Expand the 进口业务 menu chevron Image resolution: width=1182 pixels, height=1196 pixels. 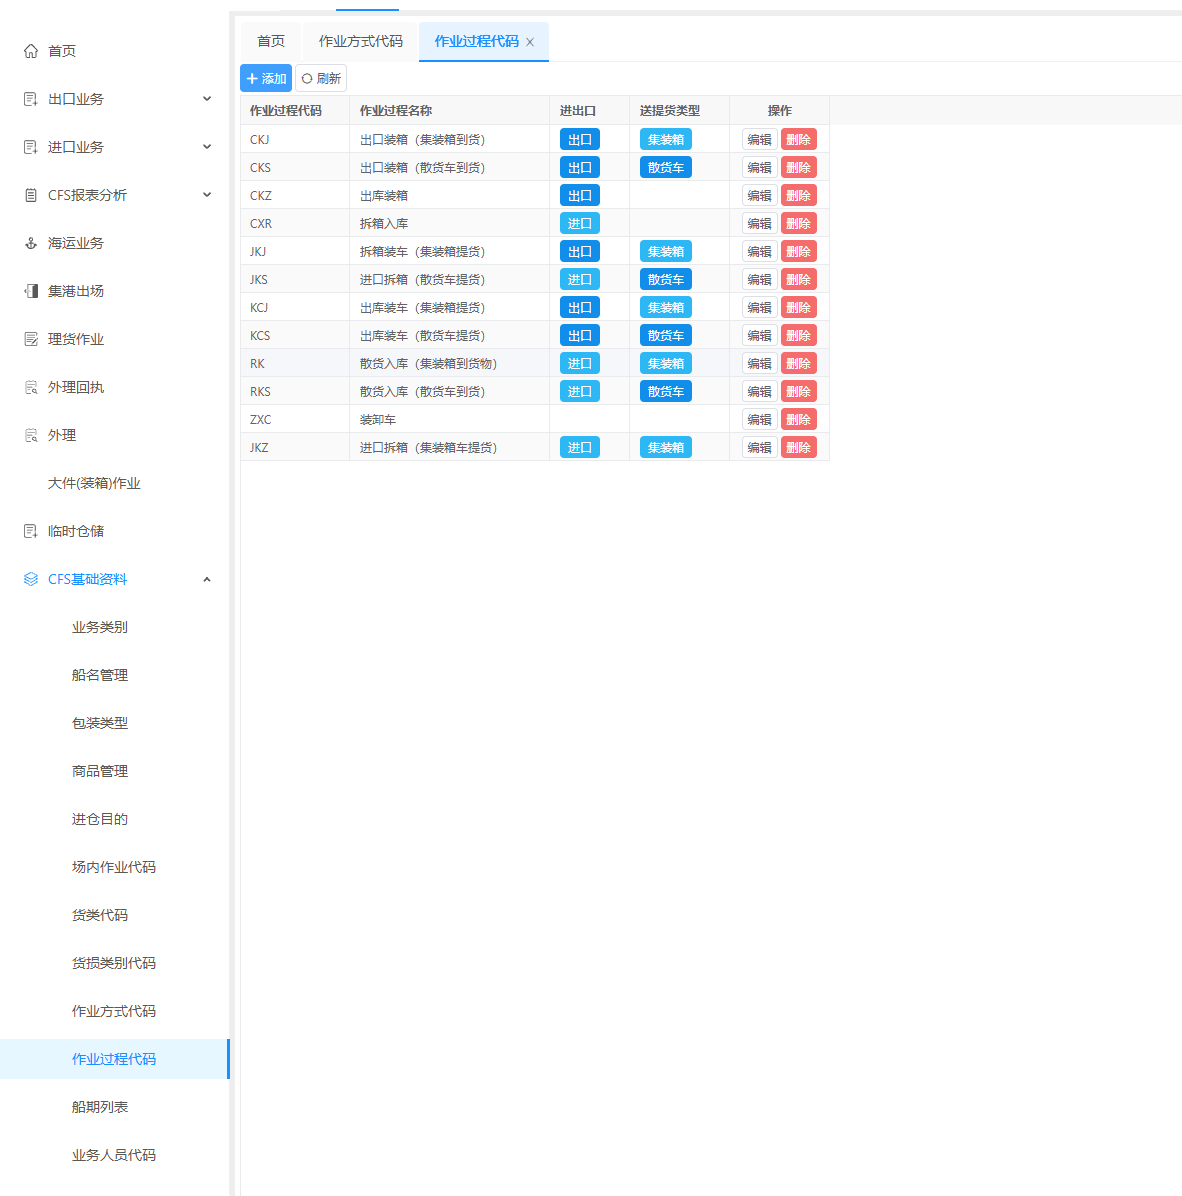[207, 147]
